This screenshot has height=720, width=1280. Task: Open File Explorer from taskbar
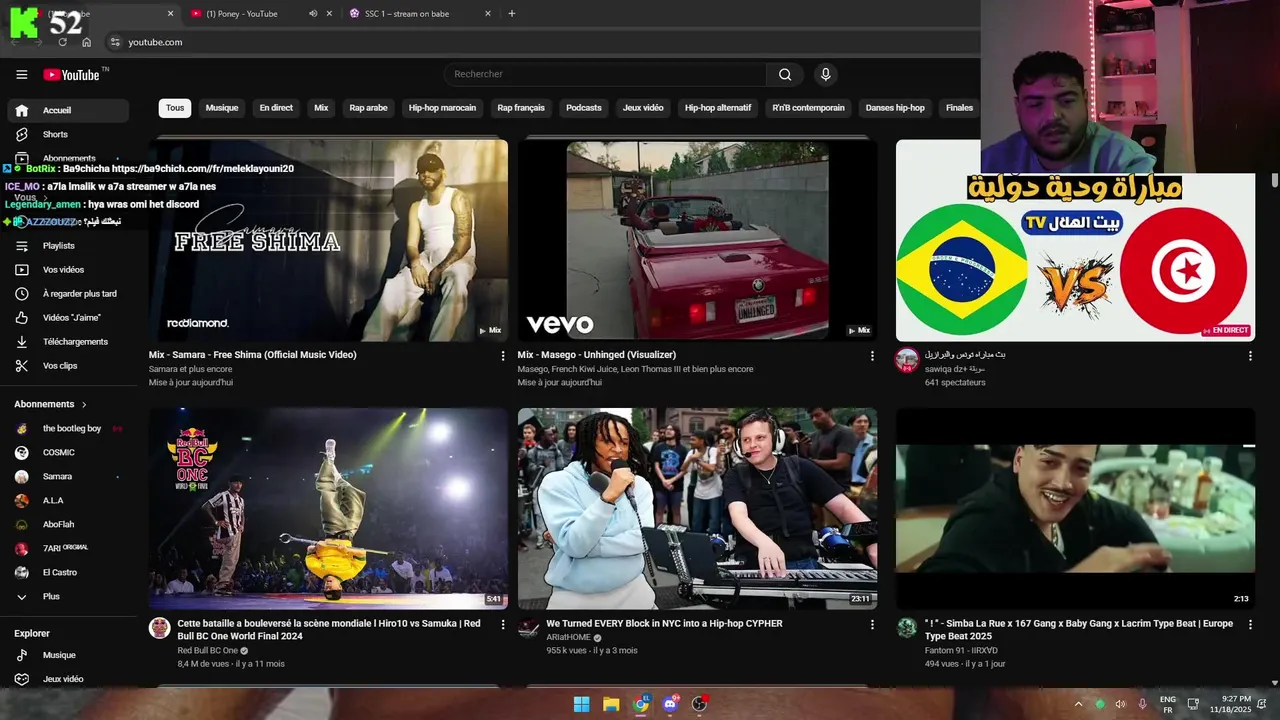point(611,704)
